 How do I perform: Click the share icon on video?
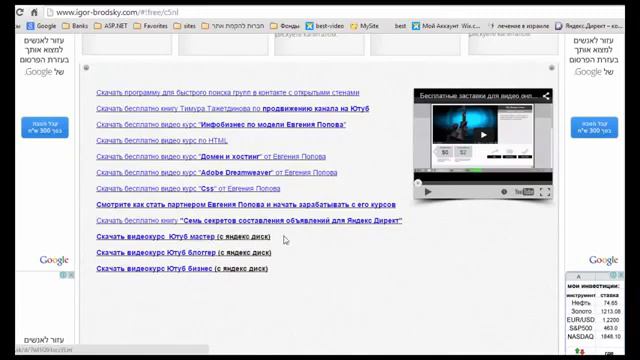pyautogui.click(x=546, y=96)
